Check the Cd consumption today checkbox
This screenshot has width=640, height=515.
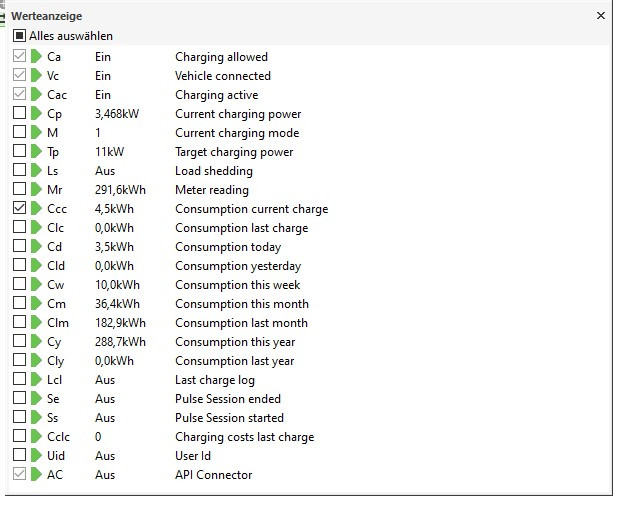[x=19, y=247]
